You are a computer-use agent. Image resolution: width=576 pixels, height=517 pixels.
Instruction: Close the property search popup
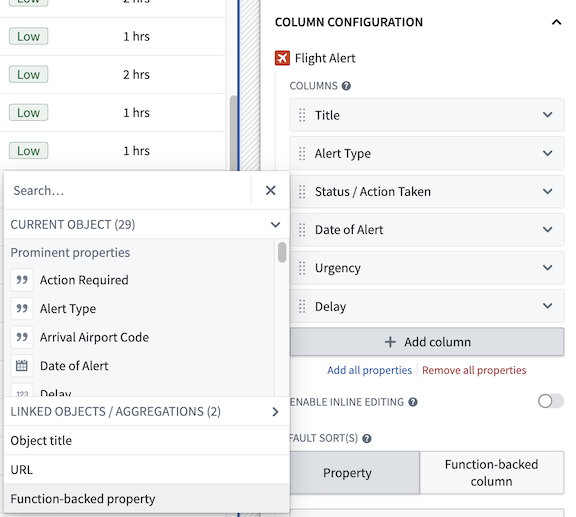click(271, 190)
